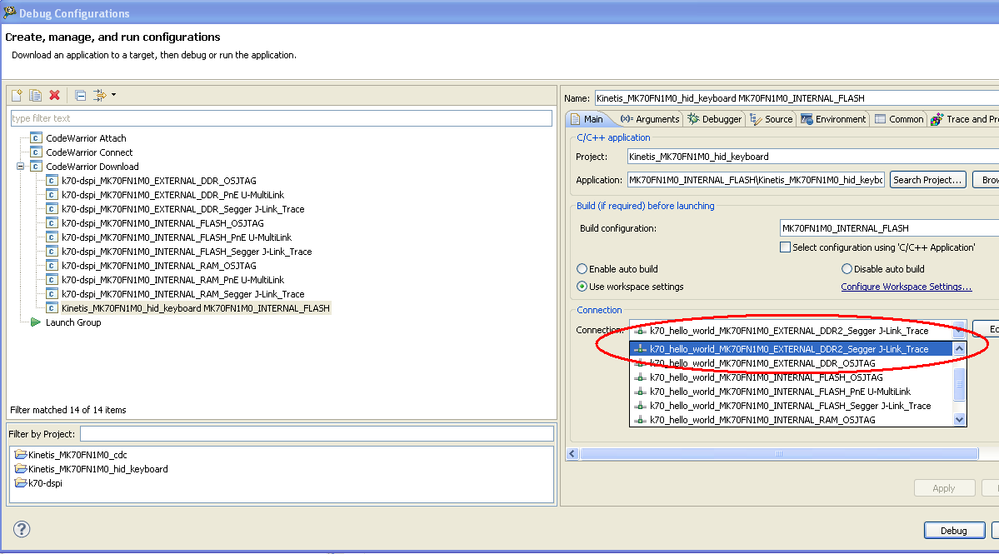Select the Kinetis_MK70FN1M0_hid_keyboard project folder
This screenshot has width=999, height=554.
97,469
